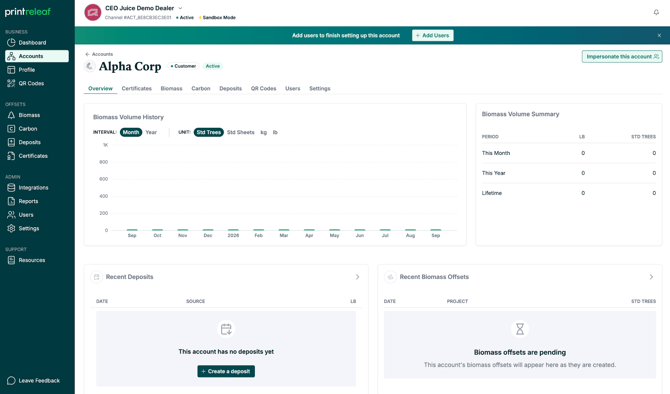Set chart unit to Std Sheets
670x394 pixels.
tap(241, 132)
